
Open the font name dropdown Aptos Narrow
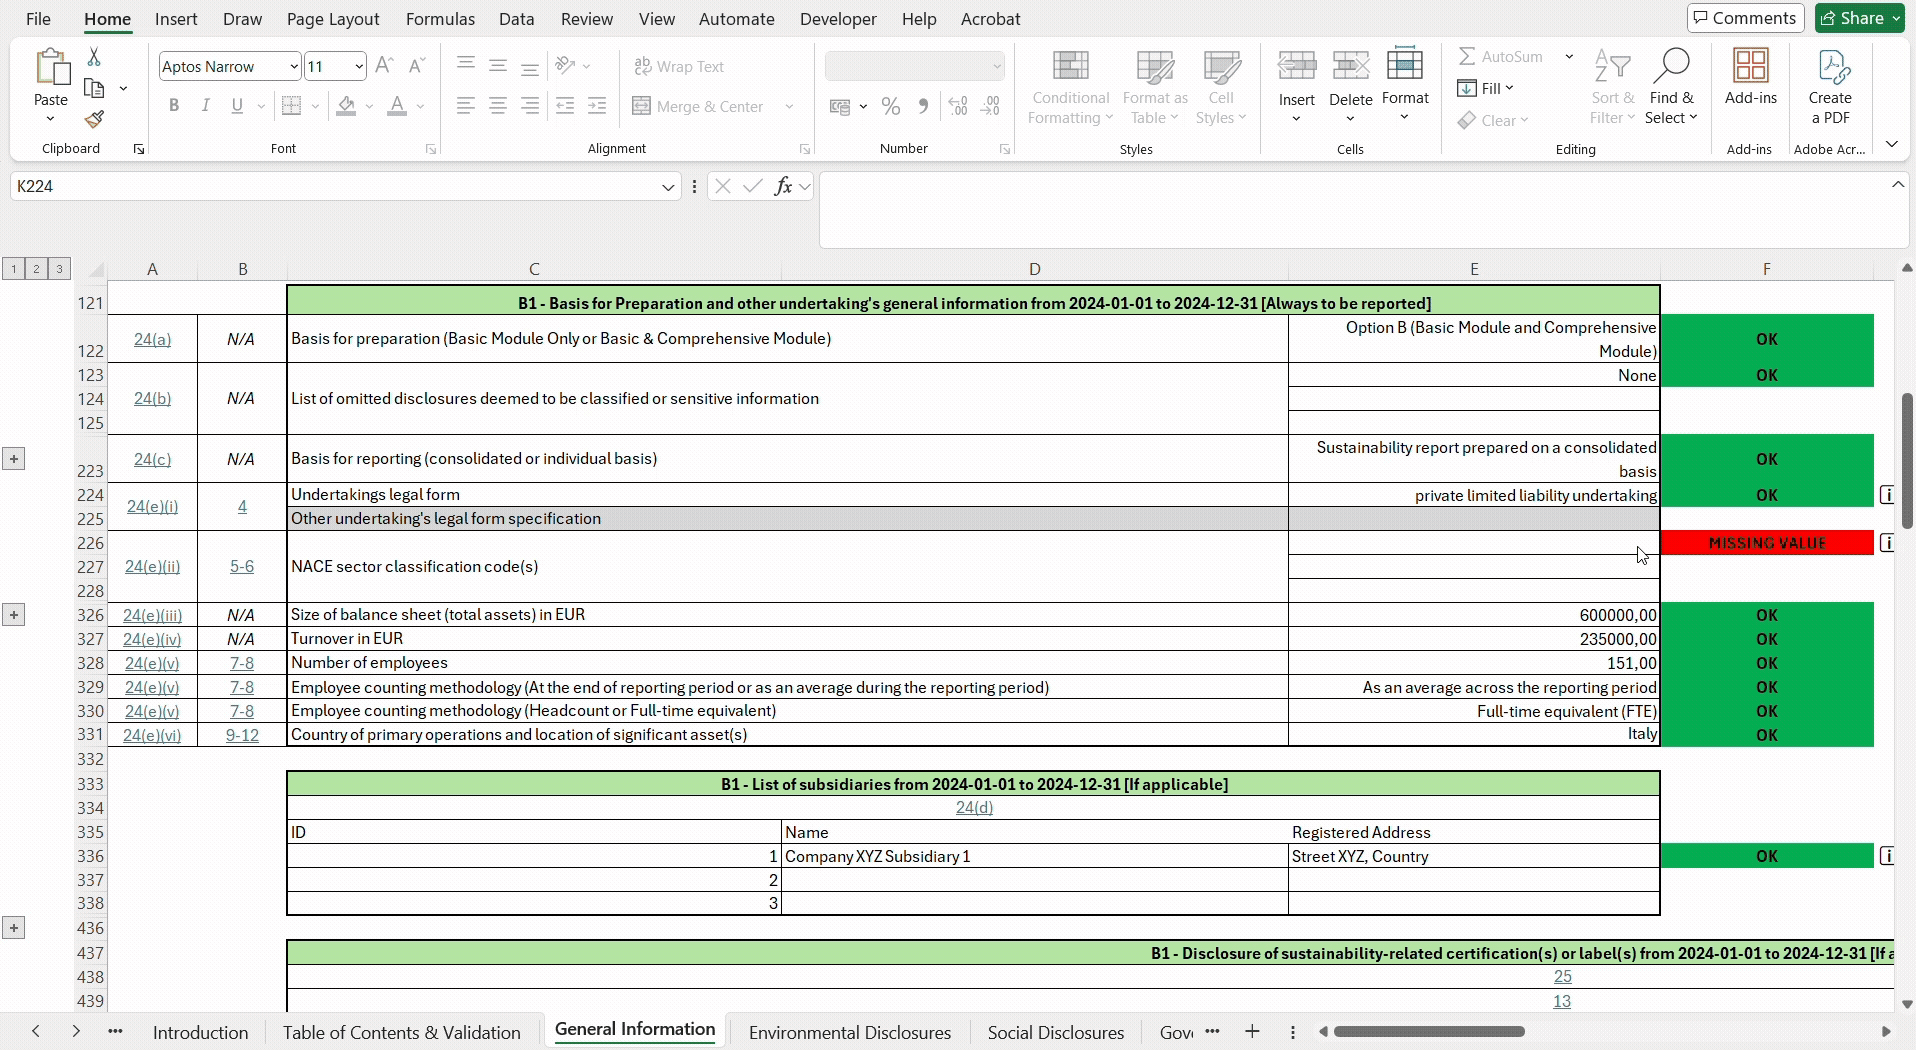230,66
